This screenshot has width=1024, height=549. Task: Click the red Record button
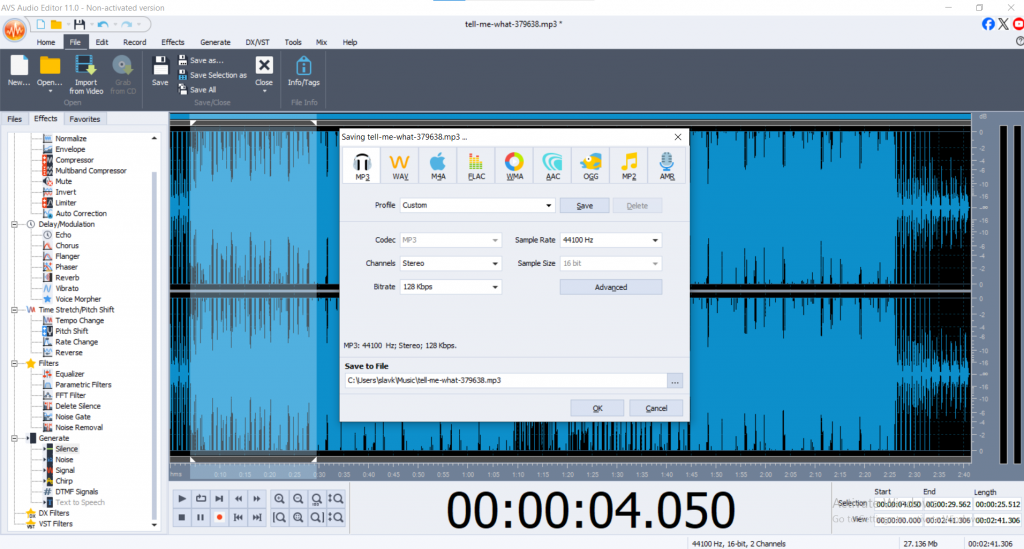point(219,517)
